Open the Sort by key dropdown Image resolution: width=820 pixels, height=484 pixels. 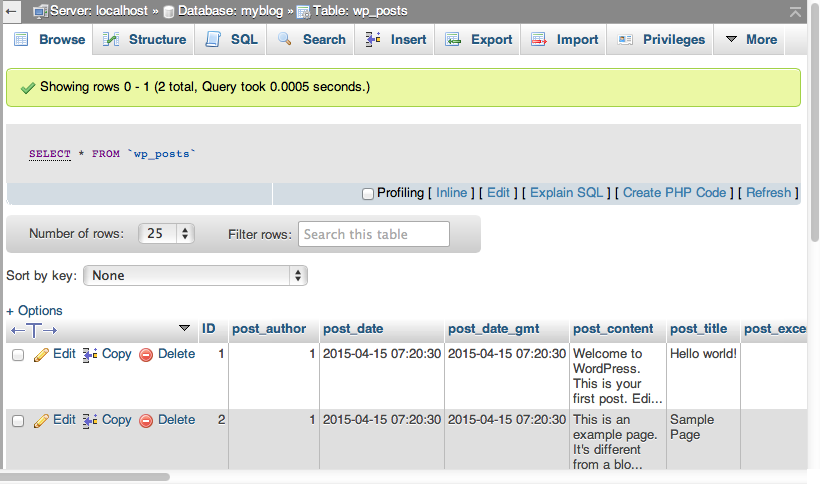click(196, 275)
